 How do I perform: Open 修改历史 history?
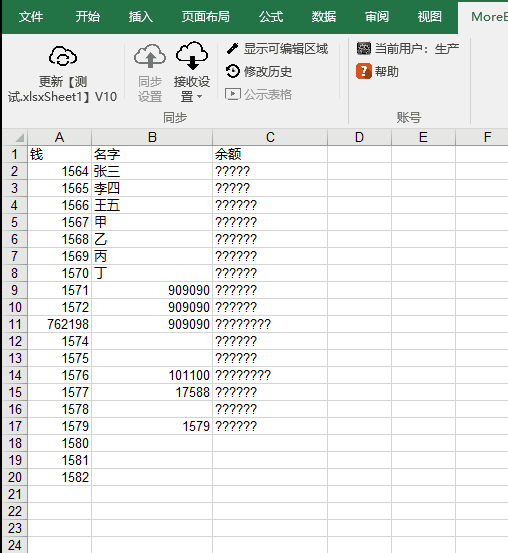coord(259,71)
